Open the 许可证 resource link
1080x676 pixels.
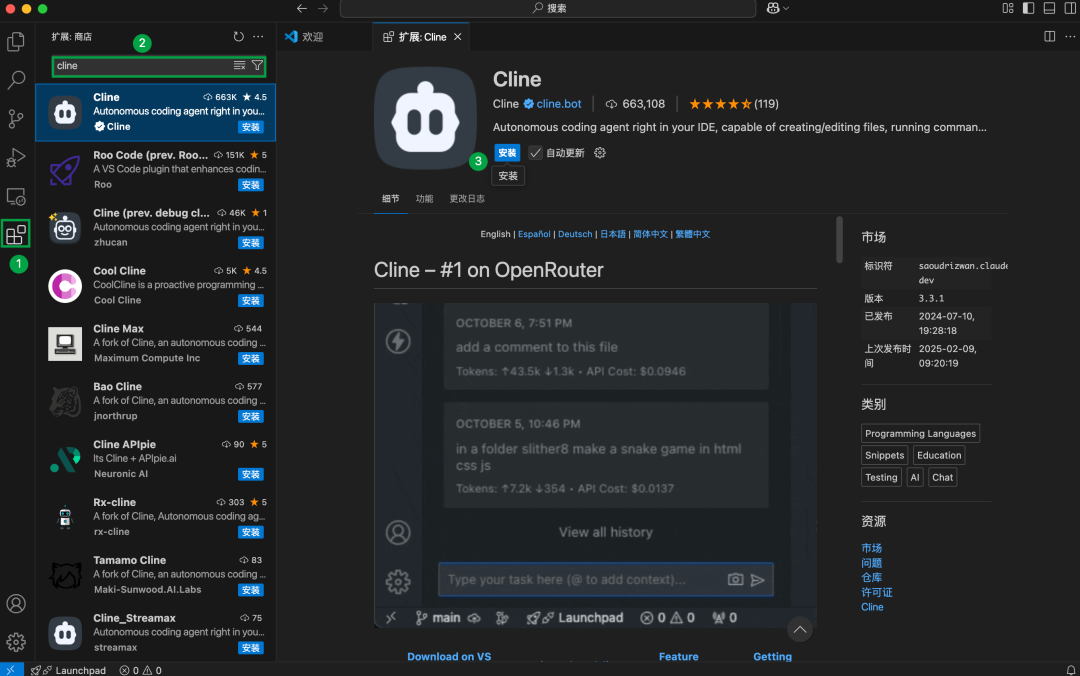877,593
